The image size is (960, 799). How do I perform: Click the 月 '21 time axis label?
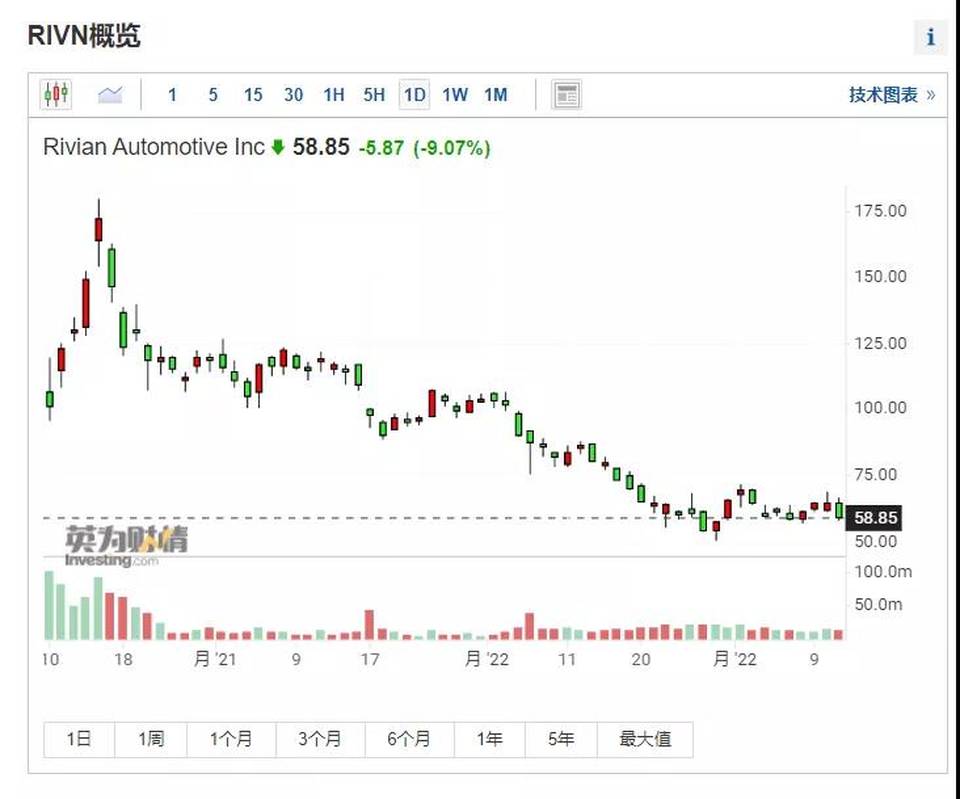click(215, 659)
